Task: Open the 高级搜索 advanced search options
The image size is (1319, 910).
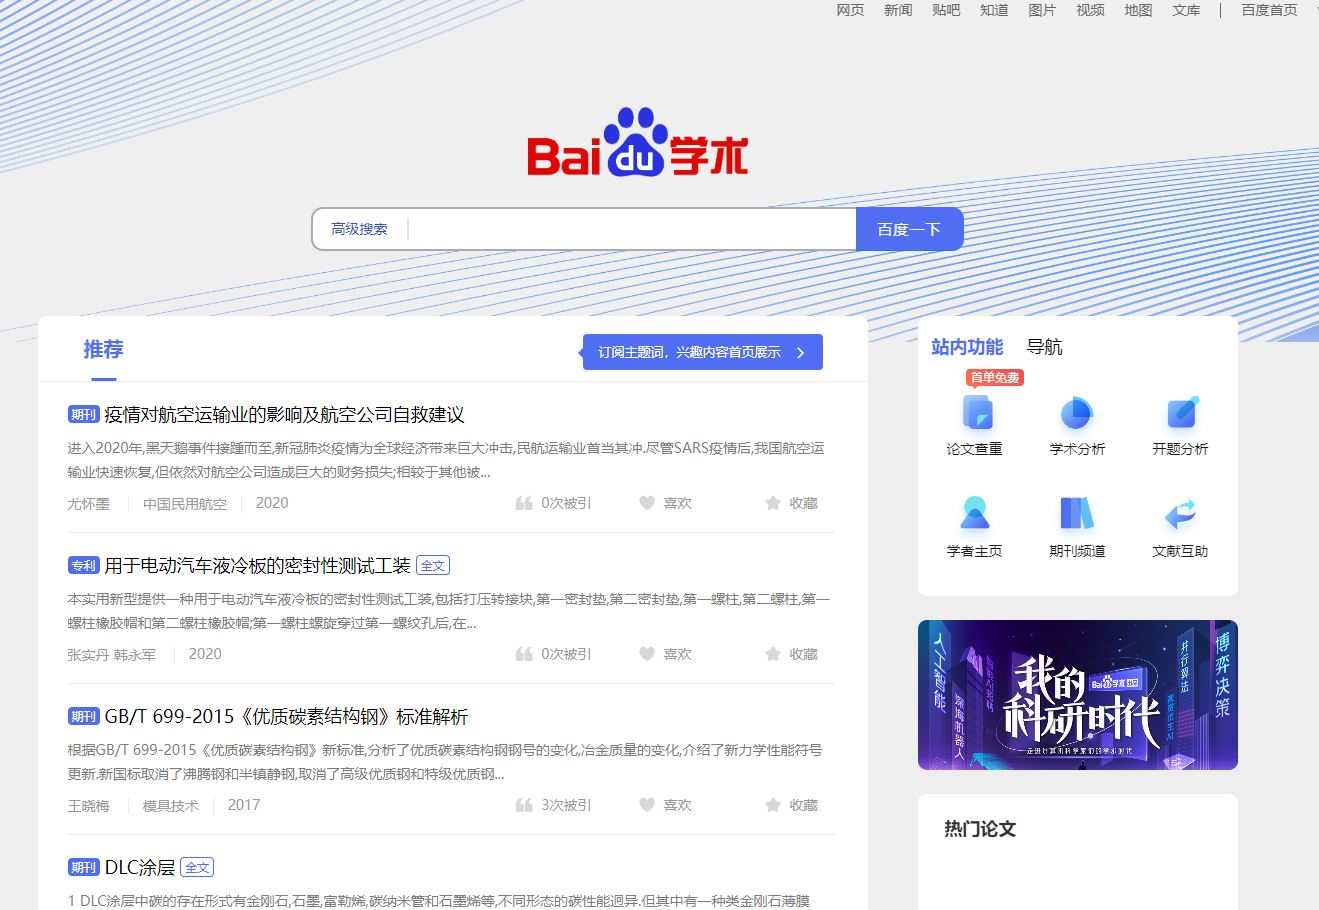Action: coord(359,228)
